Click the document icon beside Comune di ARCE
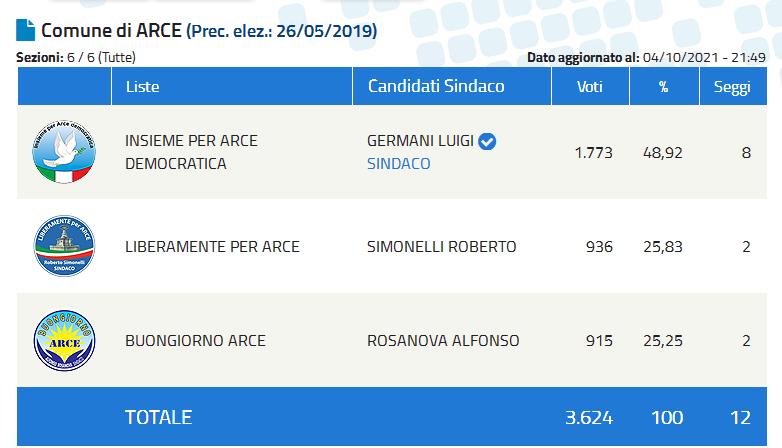This screenshot has width=782, height=448. (27, 30)
